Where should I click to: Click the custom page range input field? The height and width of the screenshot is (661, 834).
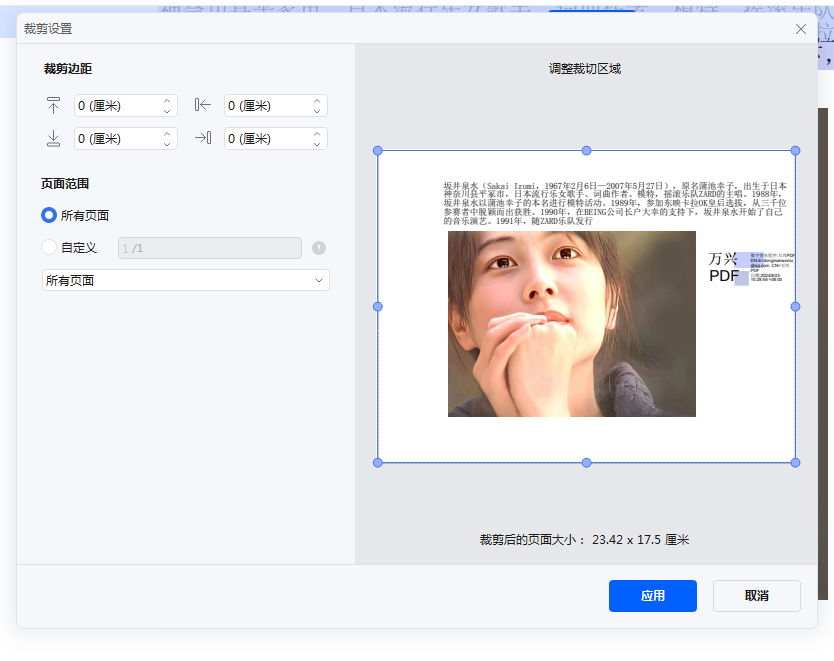coord(209,247)
